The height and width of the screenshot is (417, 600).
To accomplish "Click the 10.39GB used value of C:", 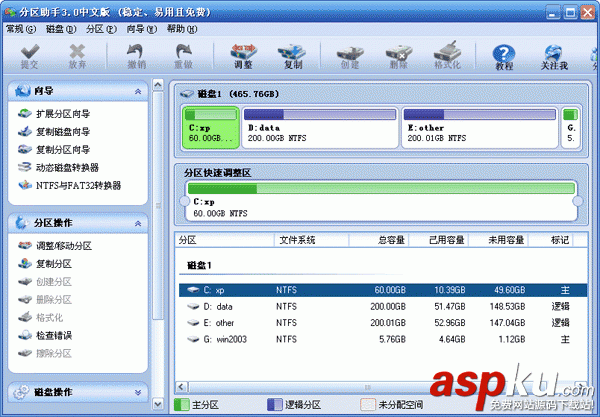I will click(450, 290).
